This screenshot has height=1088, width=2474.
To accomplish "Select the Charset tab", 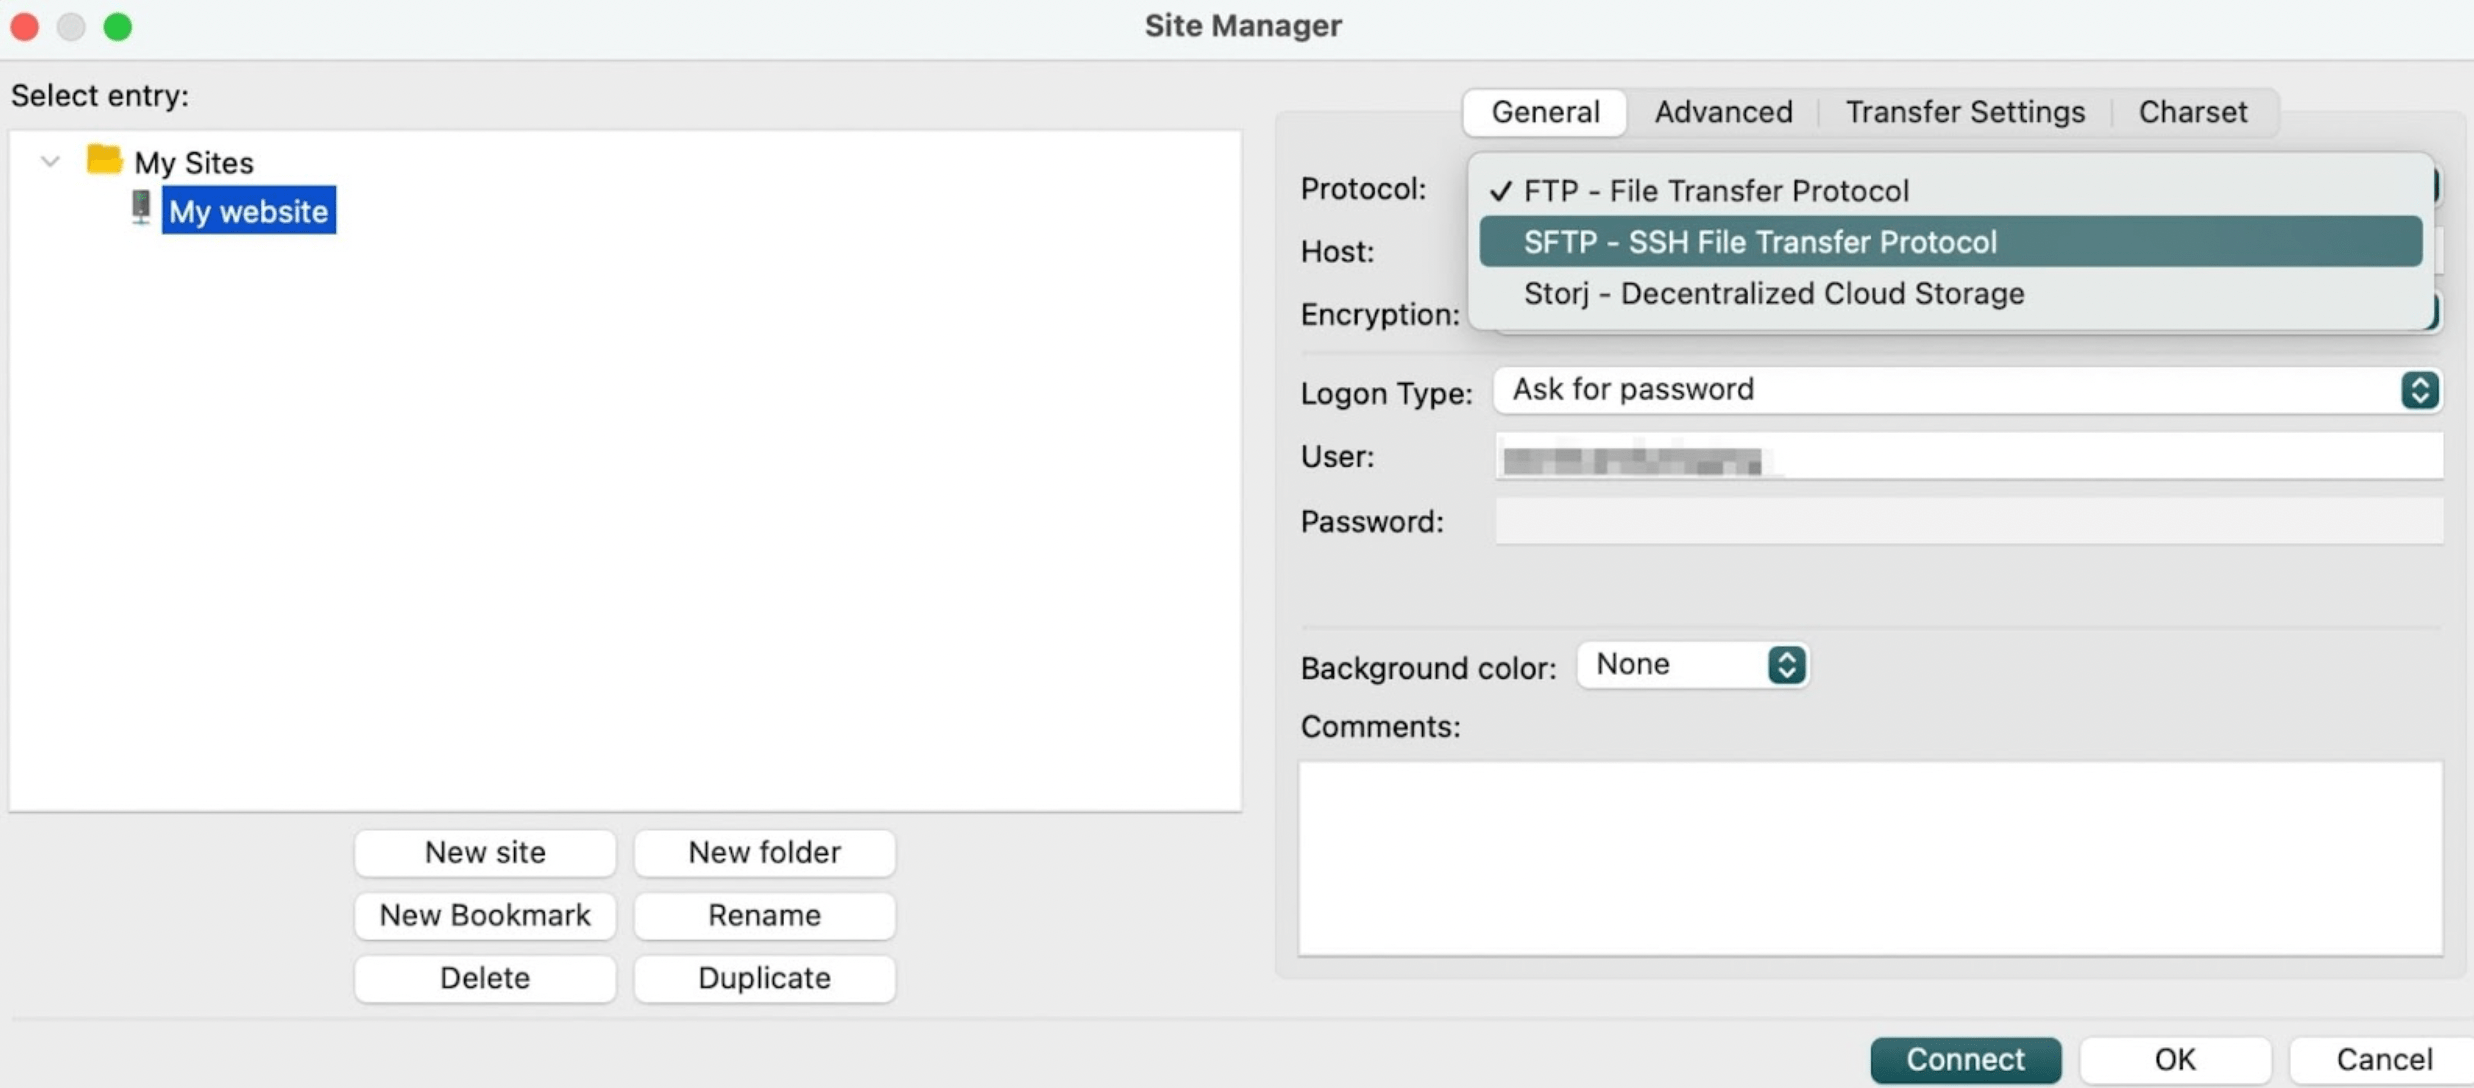I will pyautogui.click(x=2192, y=111).
